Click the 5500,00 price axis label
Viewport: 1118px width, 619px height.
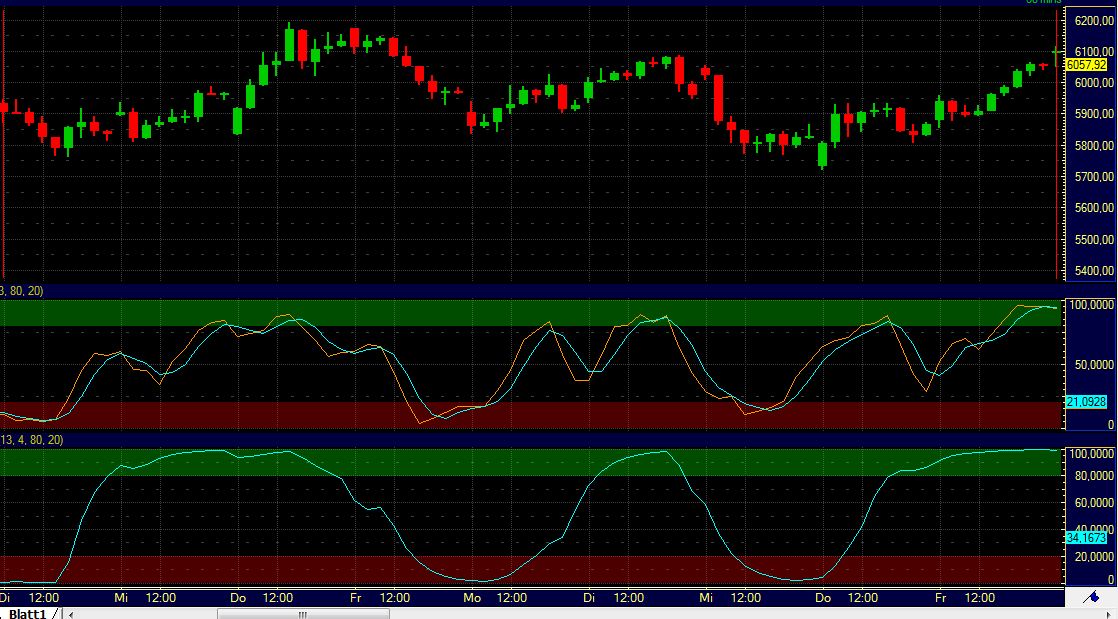pos(1093,240)
